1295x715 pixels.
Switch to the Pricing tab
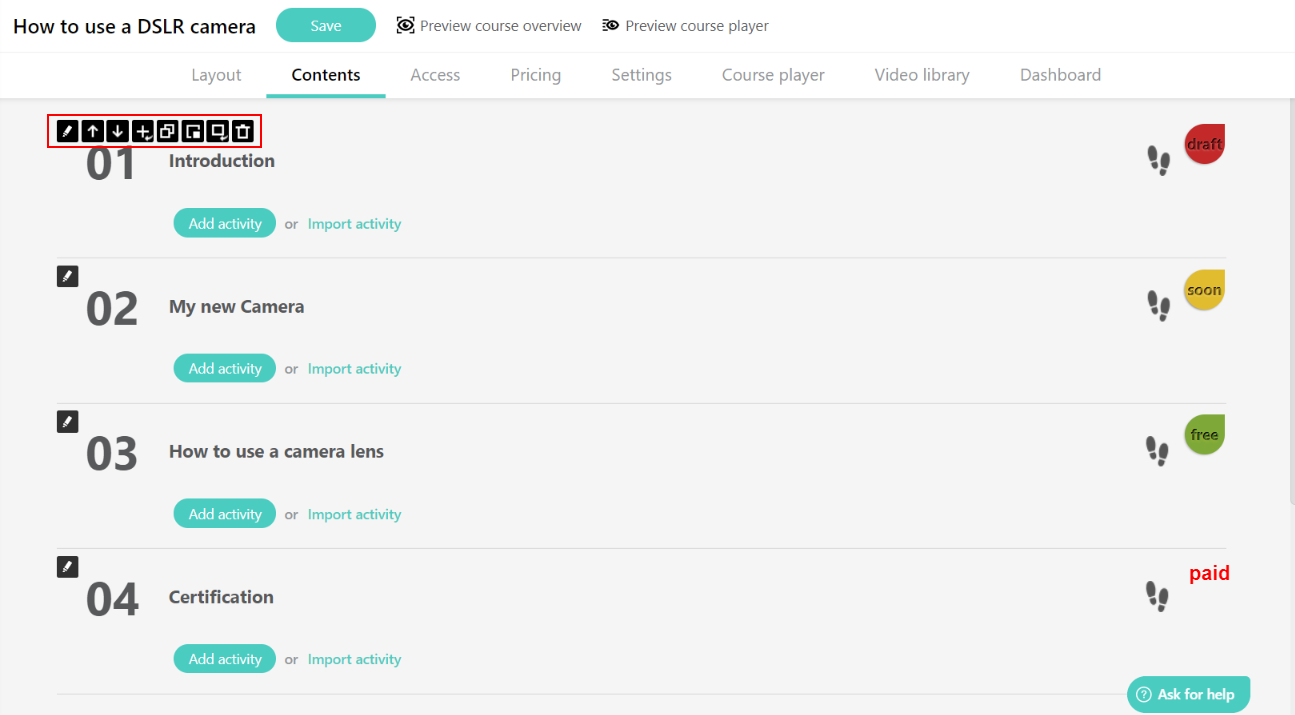(535, 74)
